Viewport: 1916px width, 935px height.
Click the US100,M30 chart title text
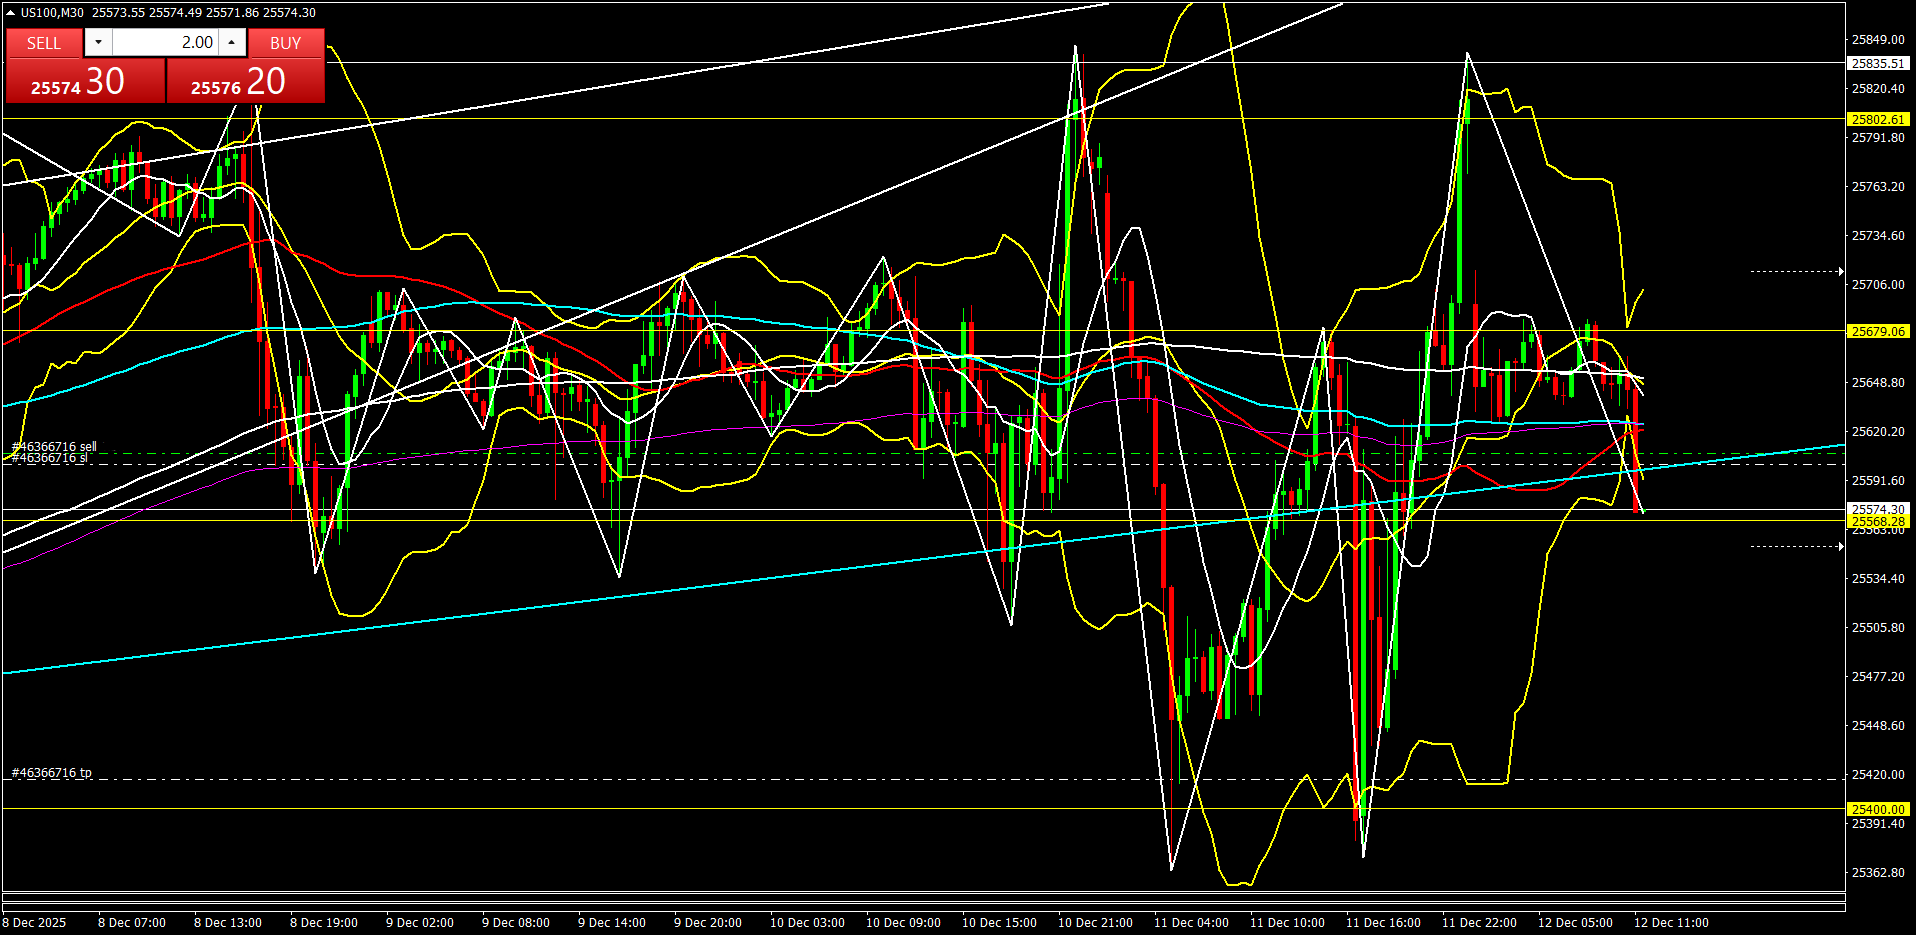[52, 13]
